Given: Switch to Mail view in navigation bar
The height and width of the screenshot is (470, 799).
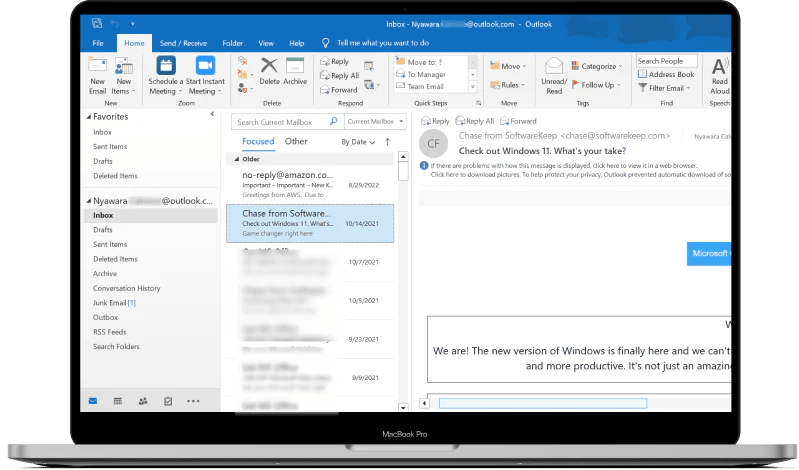Looking at the screenshot, I should pos(93,401).
